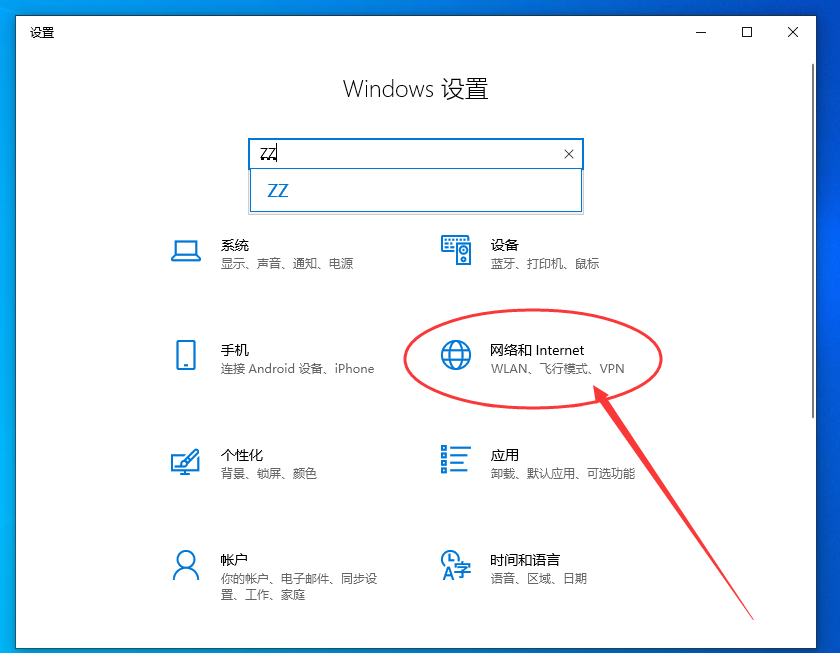Click description 蓝牙、打印机、鼠标
Screen dimensions: 840x653
pyautogui.click(x=545, y=264)
